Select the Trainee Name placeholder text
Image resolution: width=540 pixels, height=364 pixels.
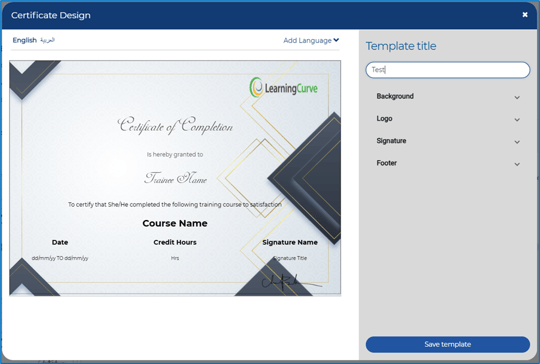pyautogui.click(x=175, y=178)
